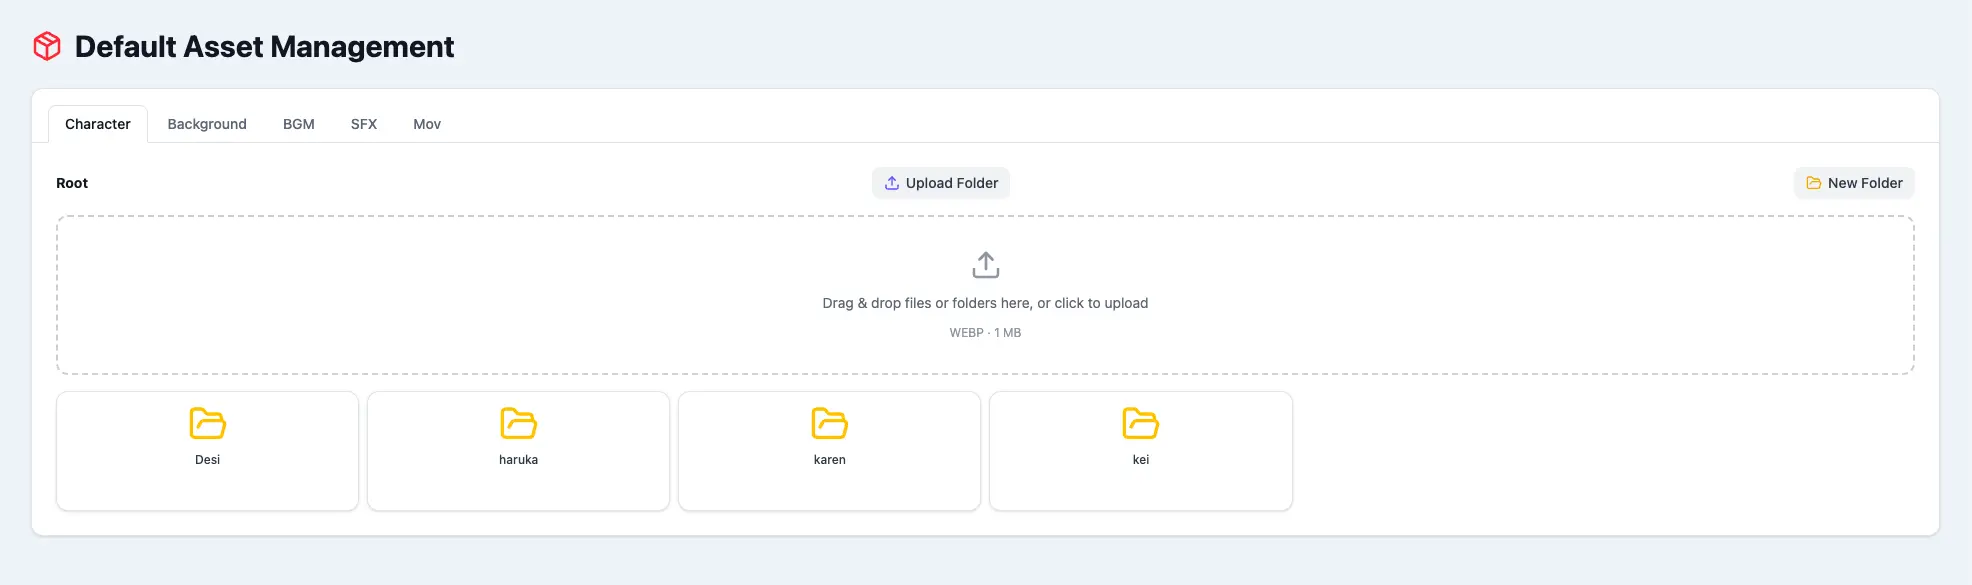Click the New Folder button label

[1865, 183]
